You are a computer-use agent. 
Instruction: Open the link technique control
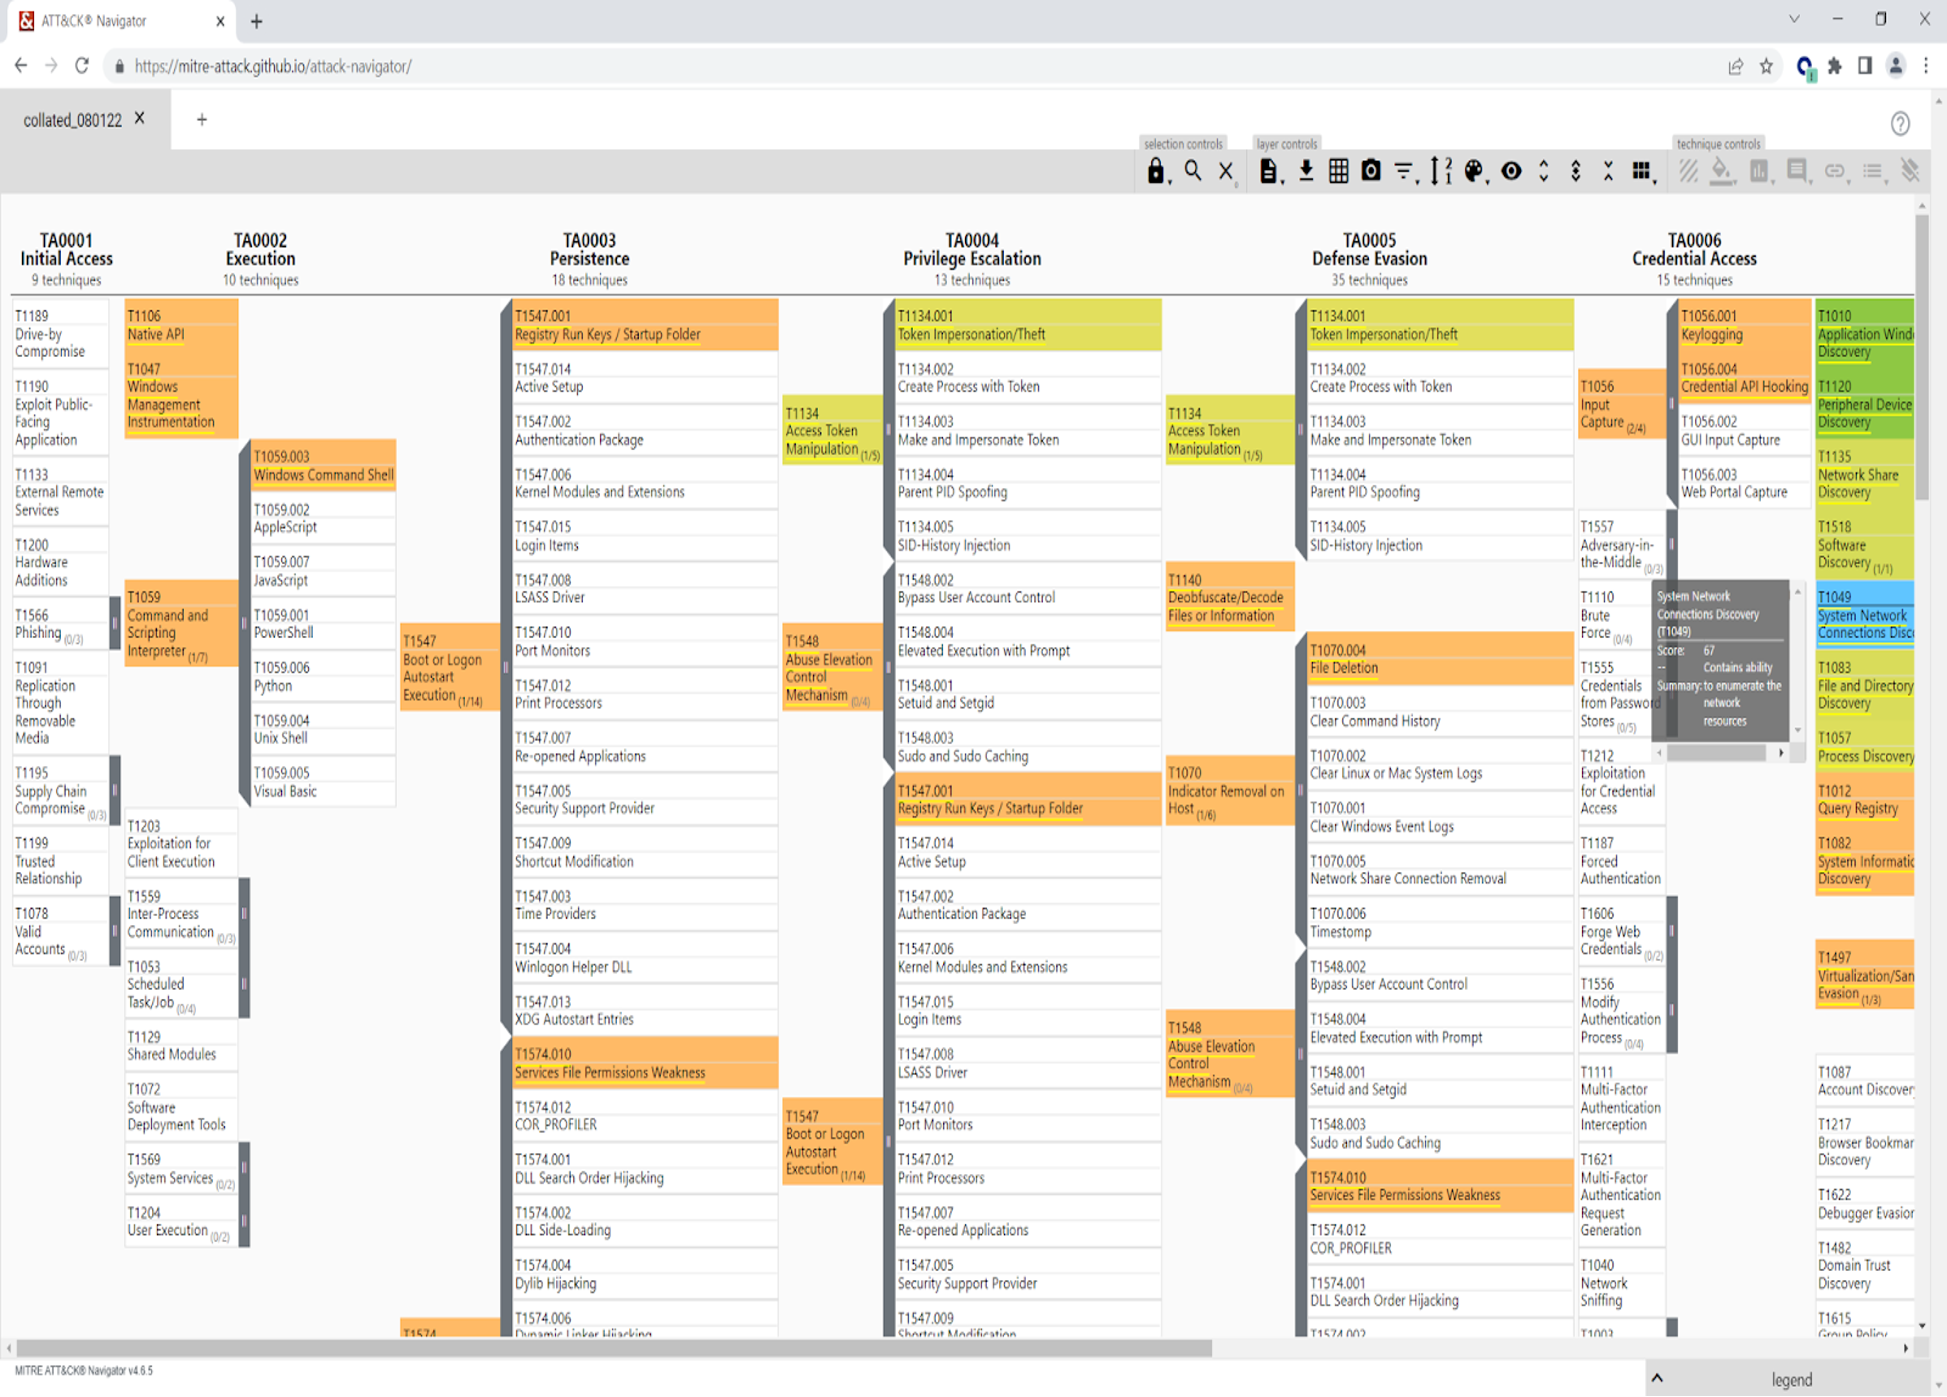(1835, 171)
